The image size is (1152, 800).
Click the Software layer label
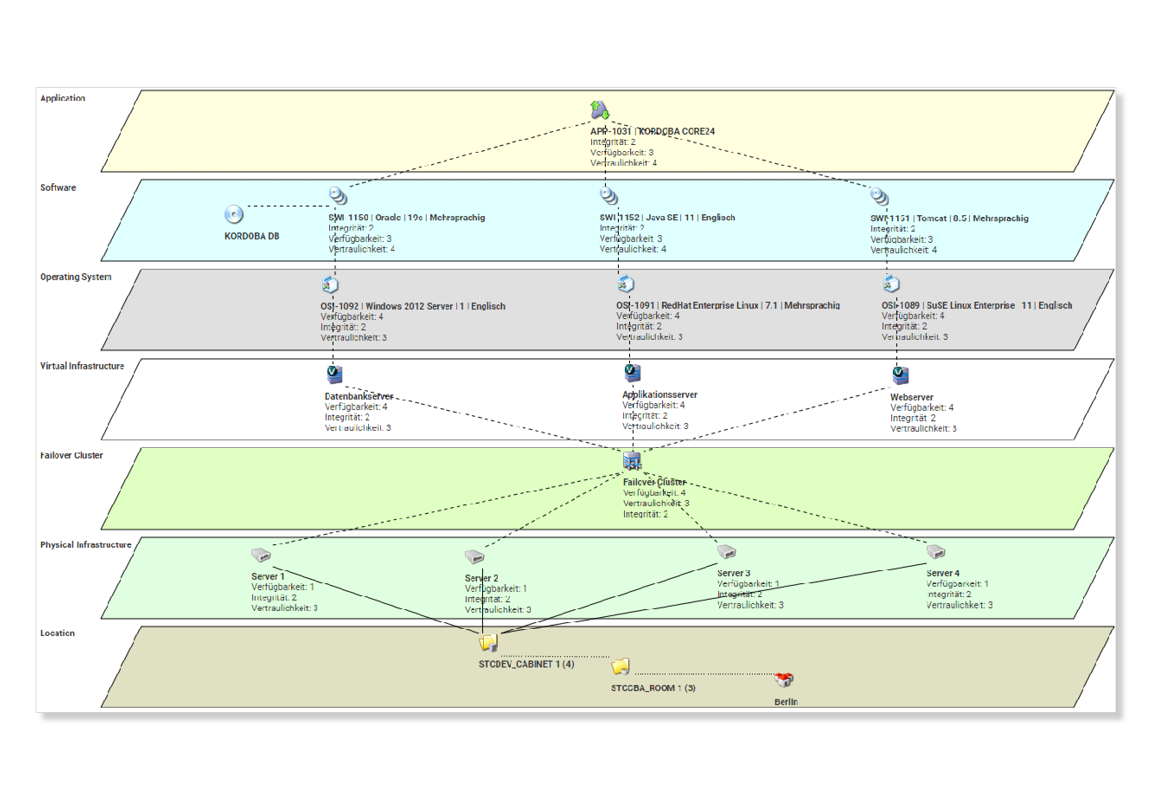(x=58, y=188)
